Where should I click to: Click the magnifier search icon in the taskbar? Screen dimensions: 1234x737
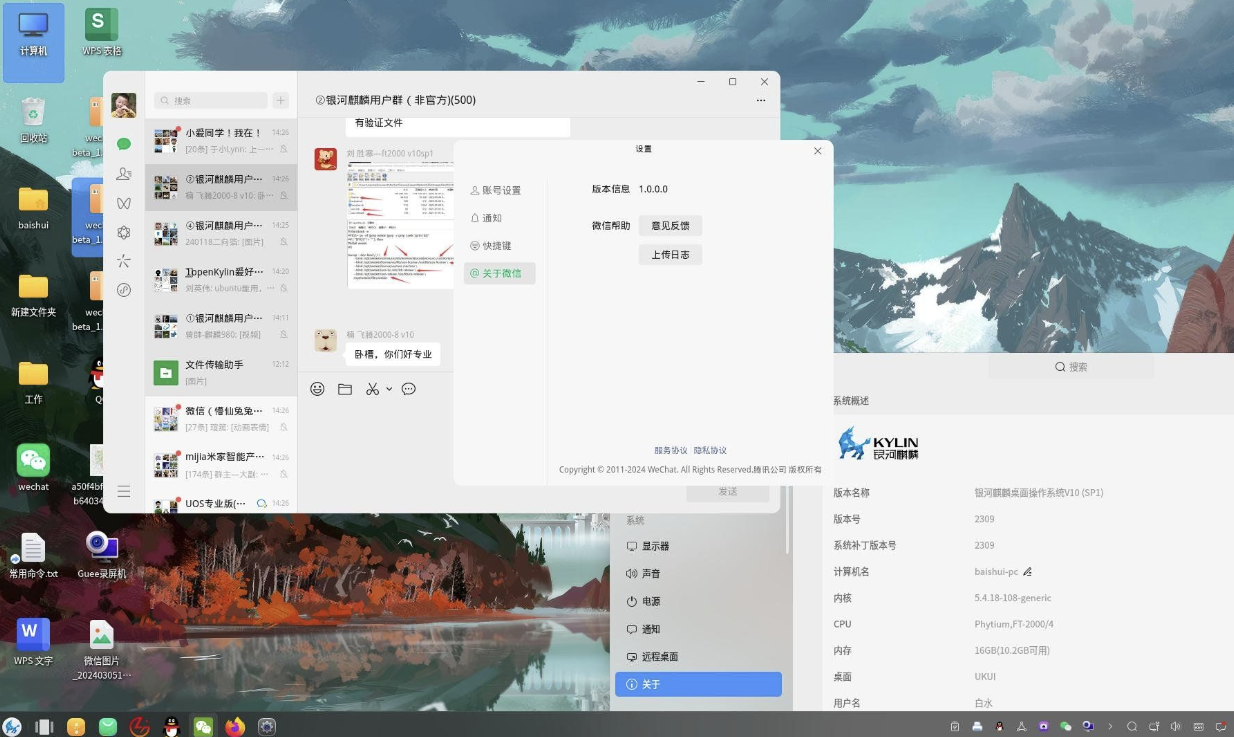1133,726
